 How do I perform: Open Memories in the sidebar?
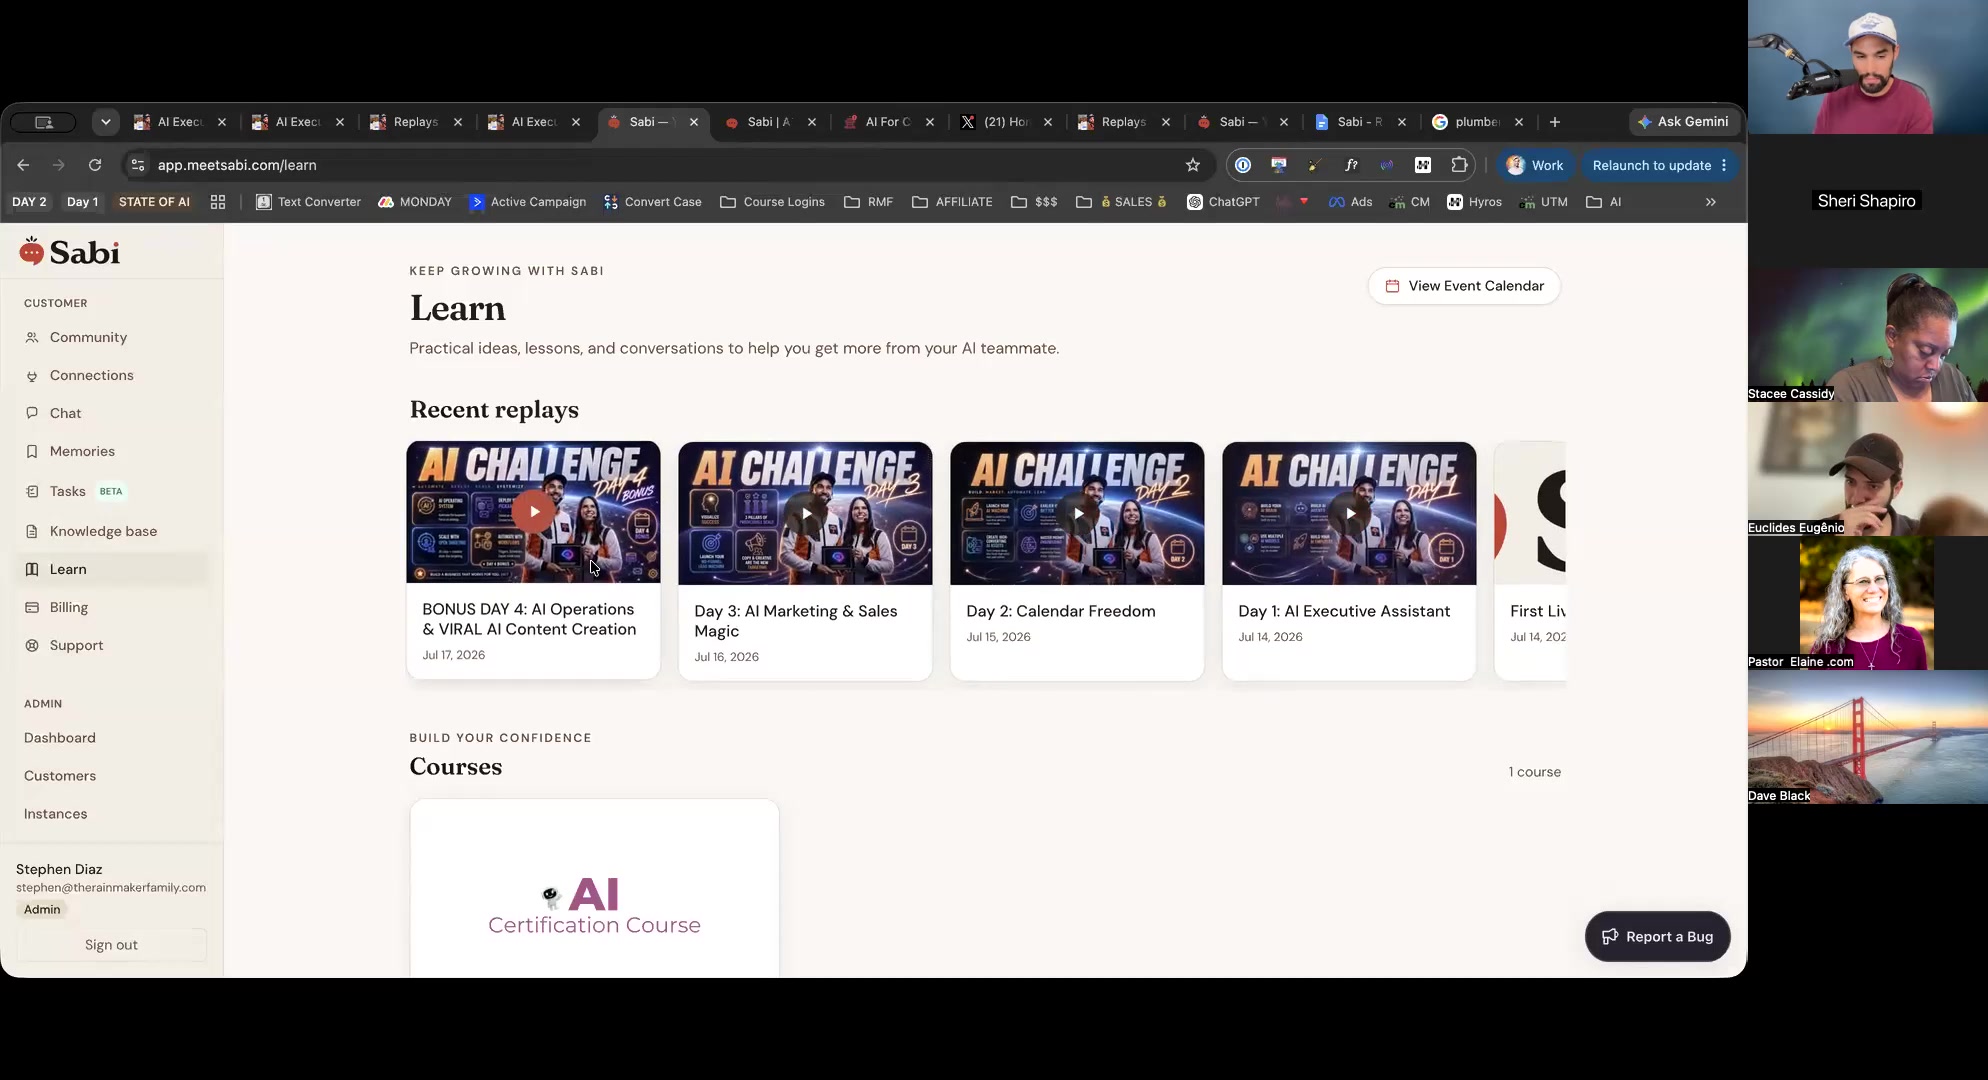111,451
